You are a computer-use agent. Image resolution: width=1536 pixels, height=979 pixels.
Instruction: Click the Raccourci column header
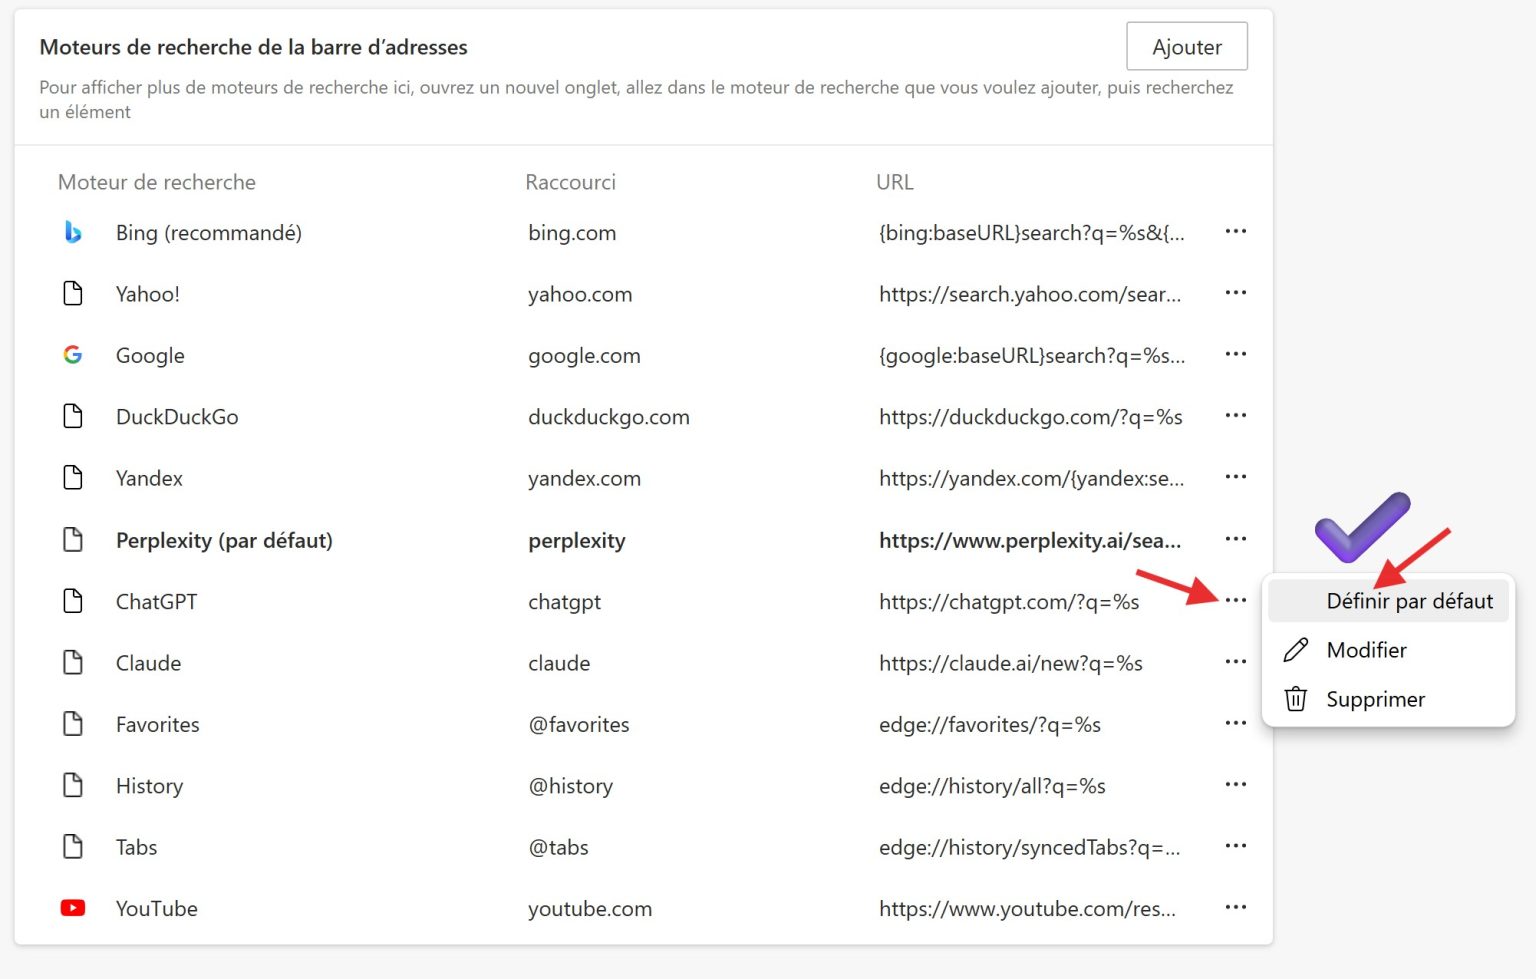570,182
